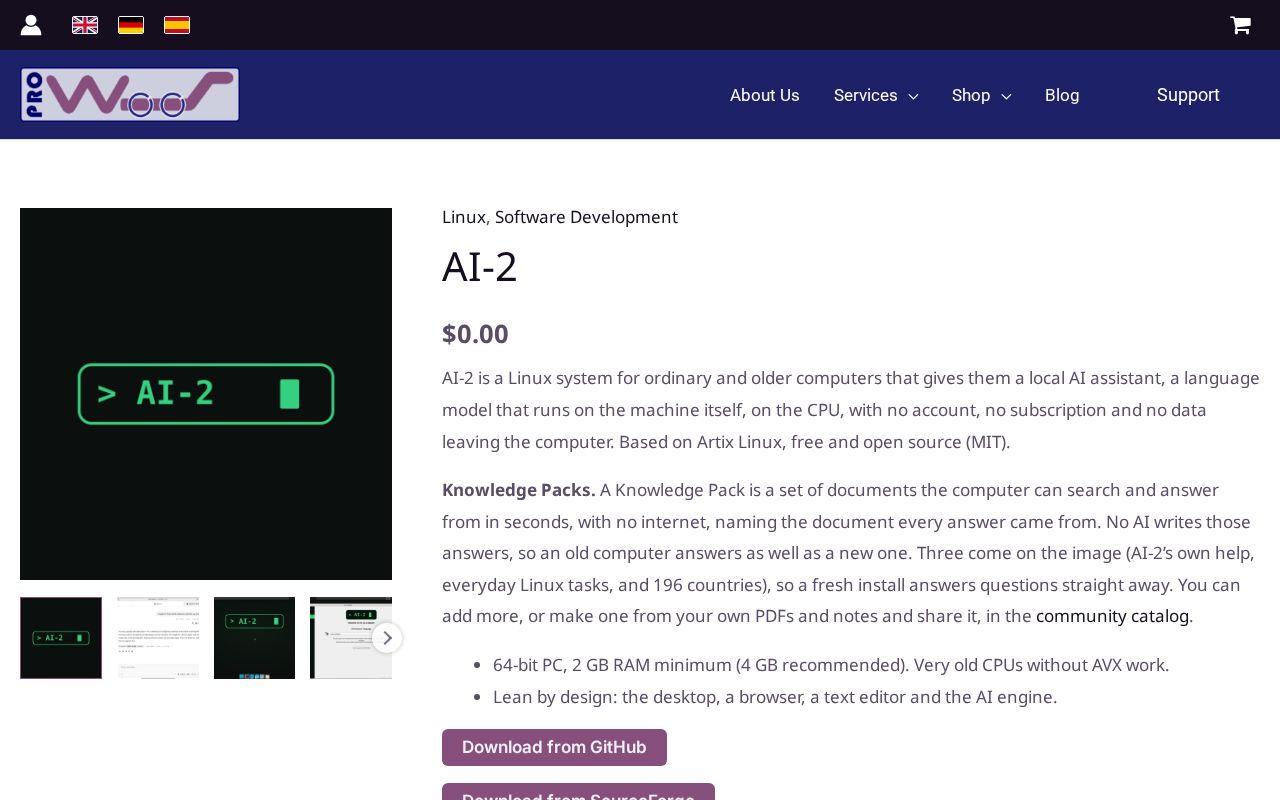1280x800 pixels.
Task: Open the user account icon
Action: (31, 25)
